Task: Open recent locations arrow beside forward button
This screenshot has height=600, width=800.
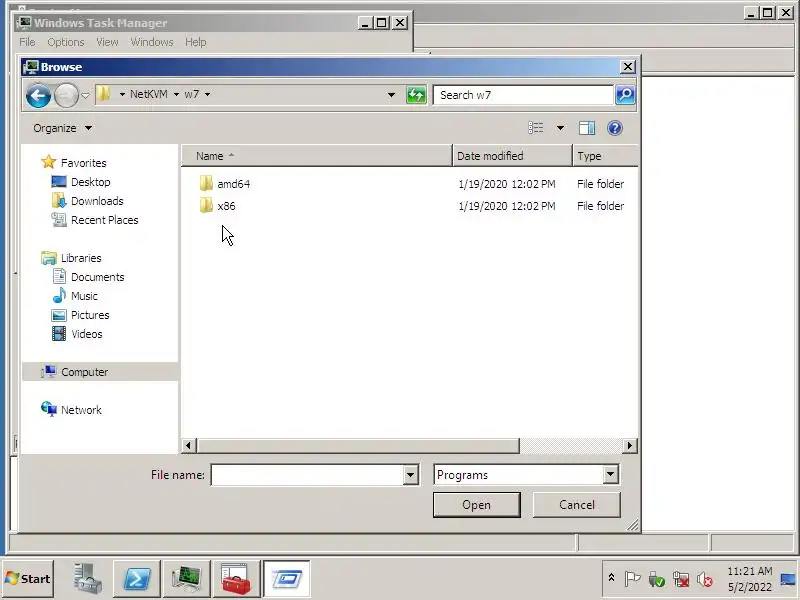Action: (x=85, y=95)
